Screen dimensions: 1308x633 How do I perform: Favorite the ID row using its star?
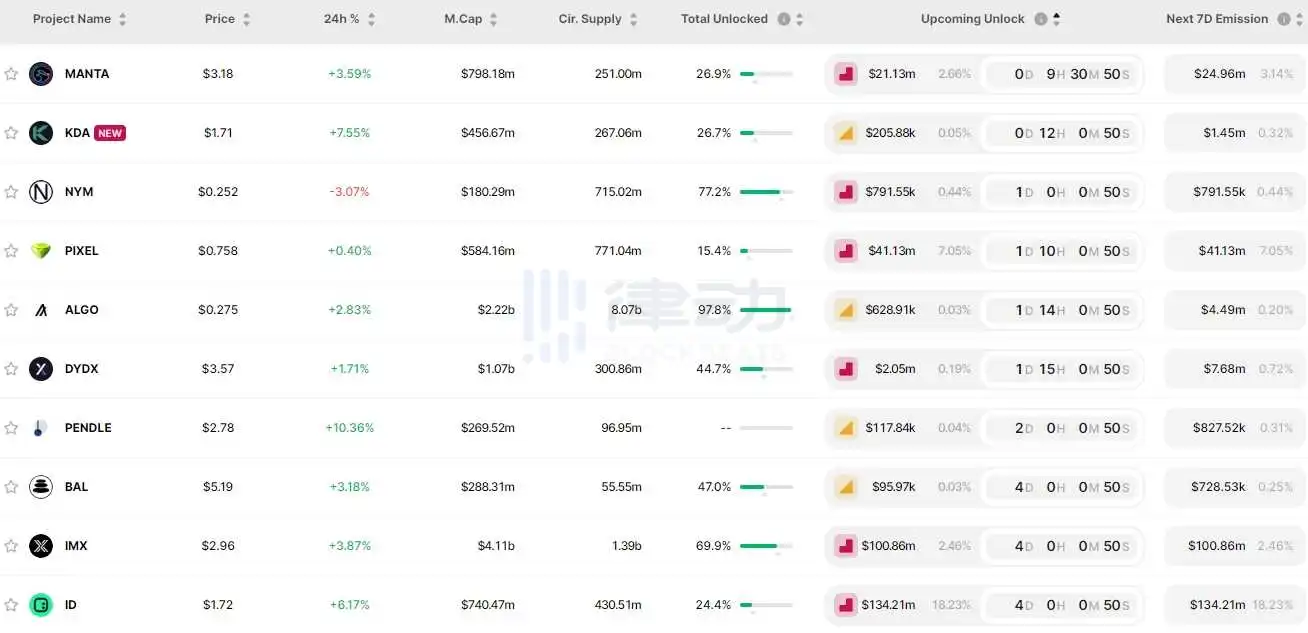pos(11,605)
